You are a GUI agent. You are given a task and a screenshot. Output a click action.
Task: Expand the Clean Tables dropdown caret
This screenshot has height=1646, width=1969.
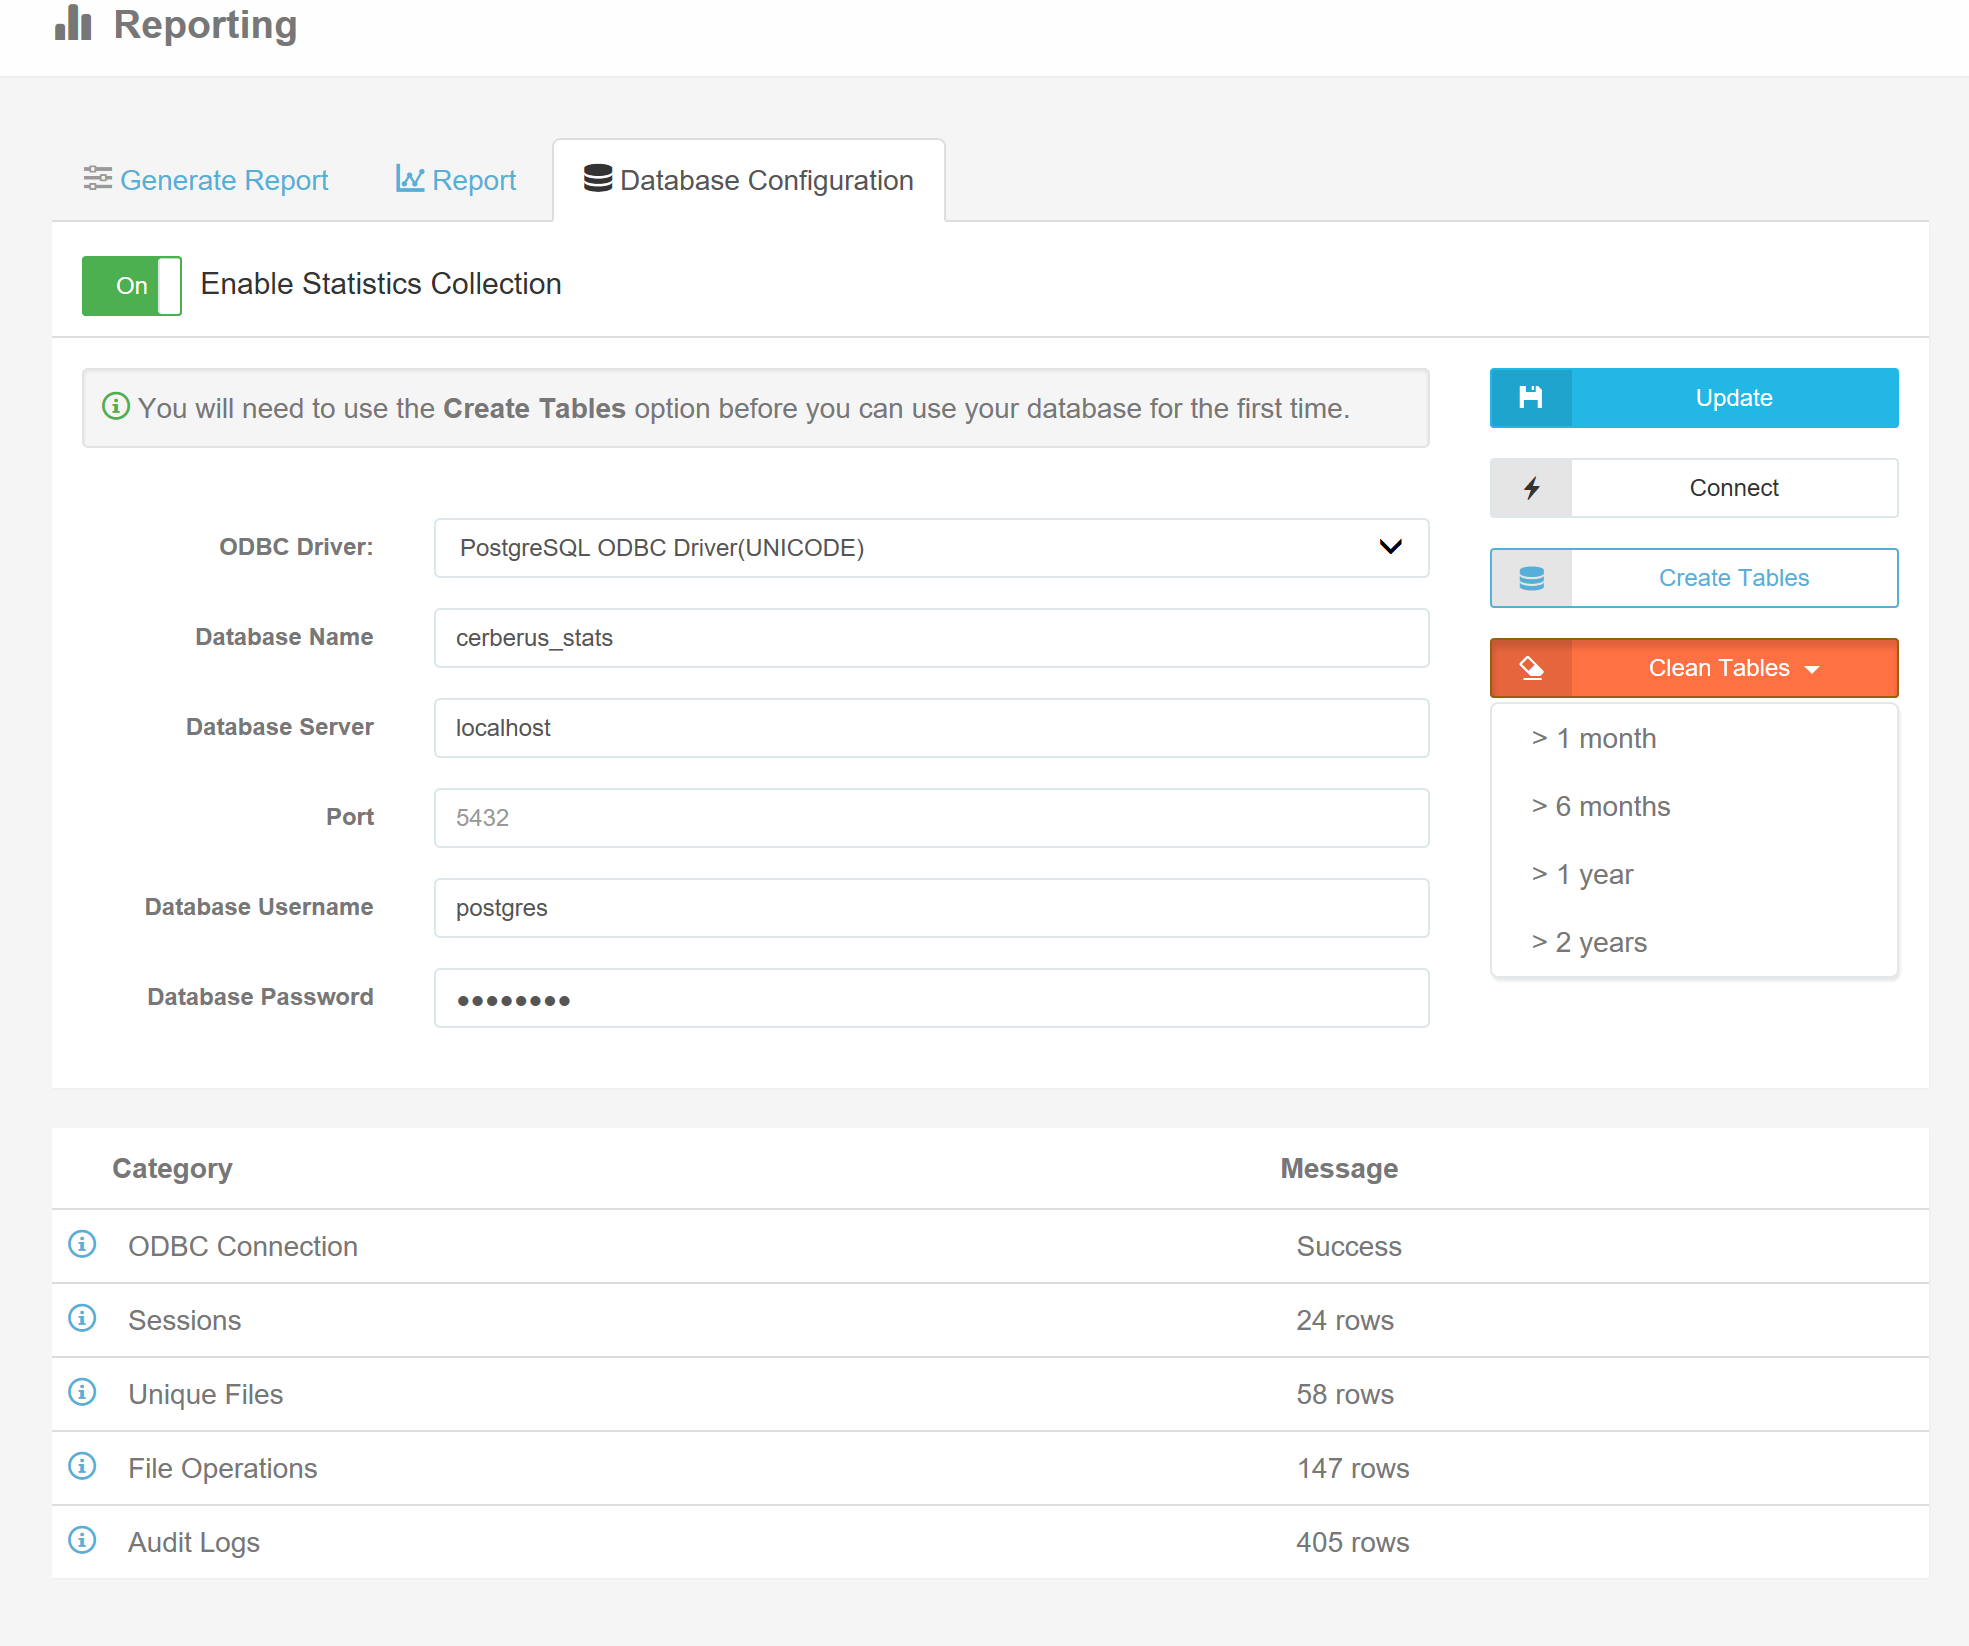(x=1812, y=669)
